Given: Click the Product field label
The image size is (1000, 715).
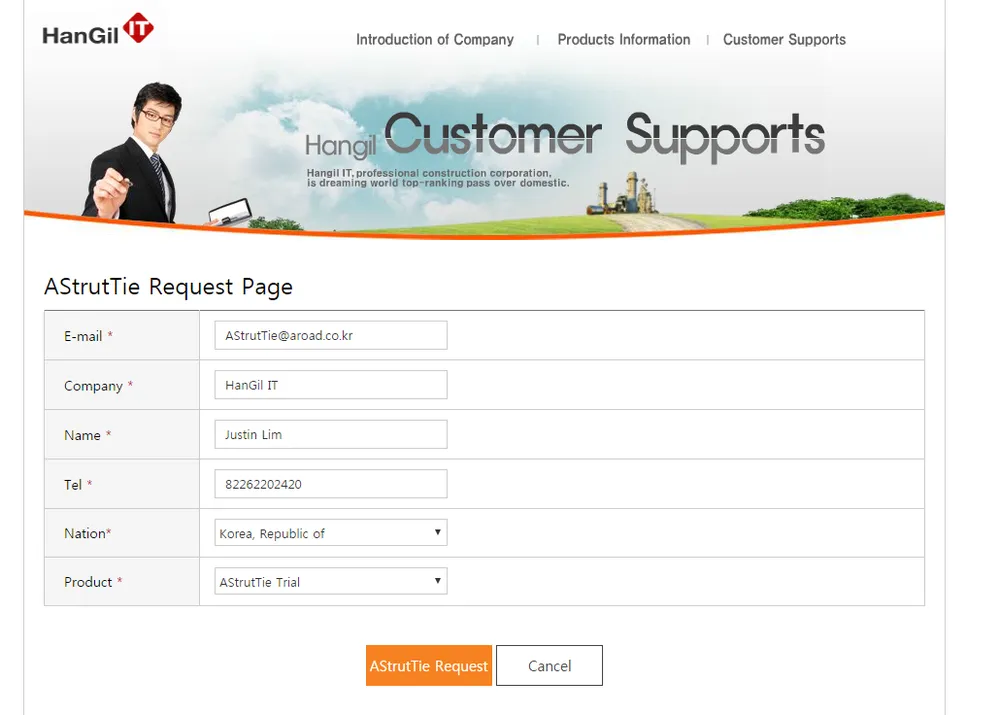Looking at the screenshot, I should [x=93, y=582].
